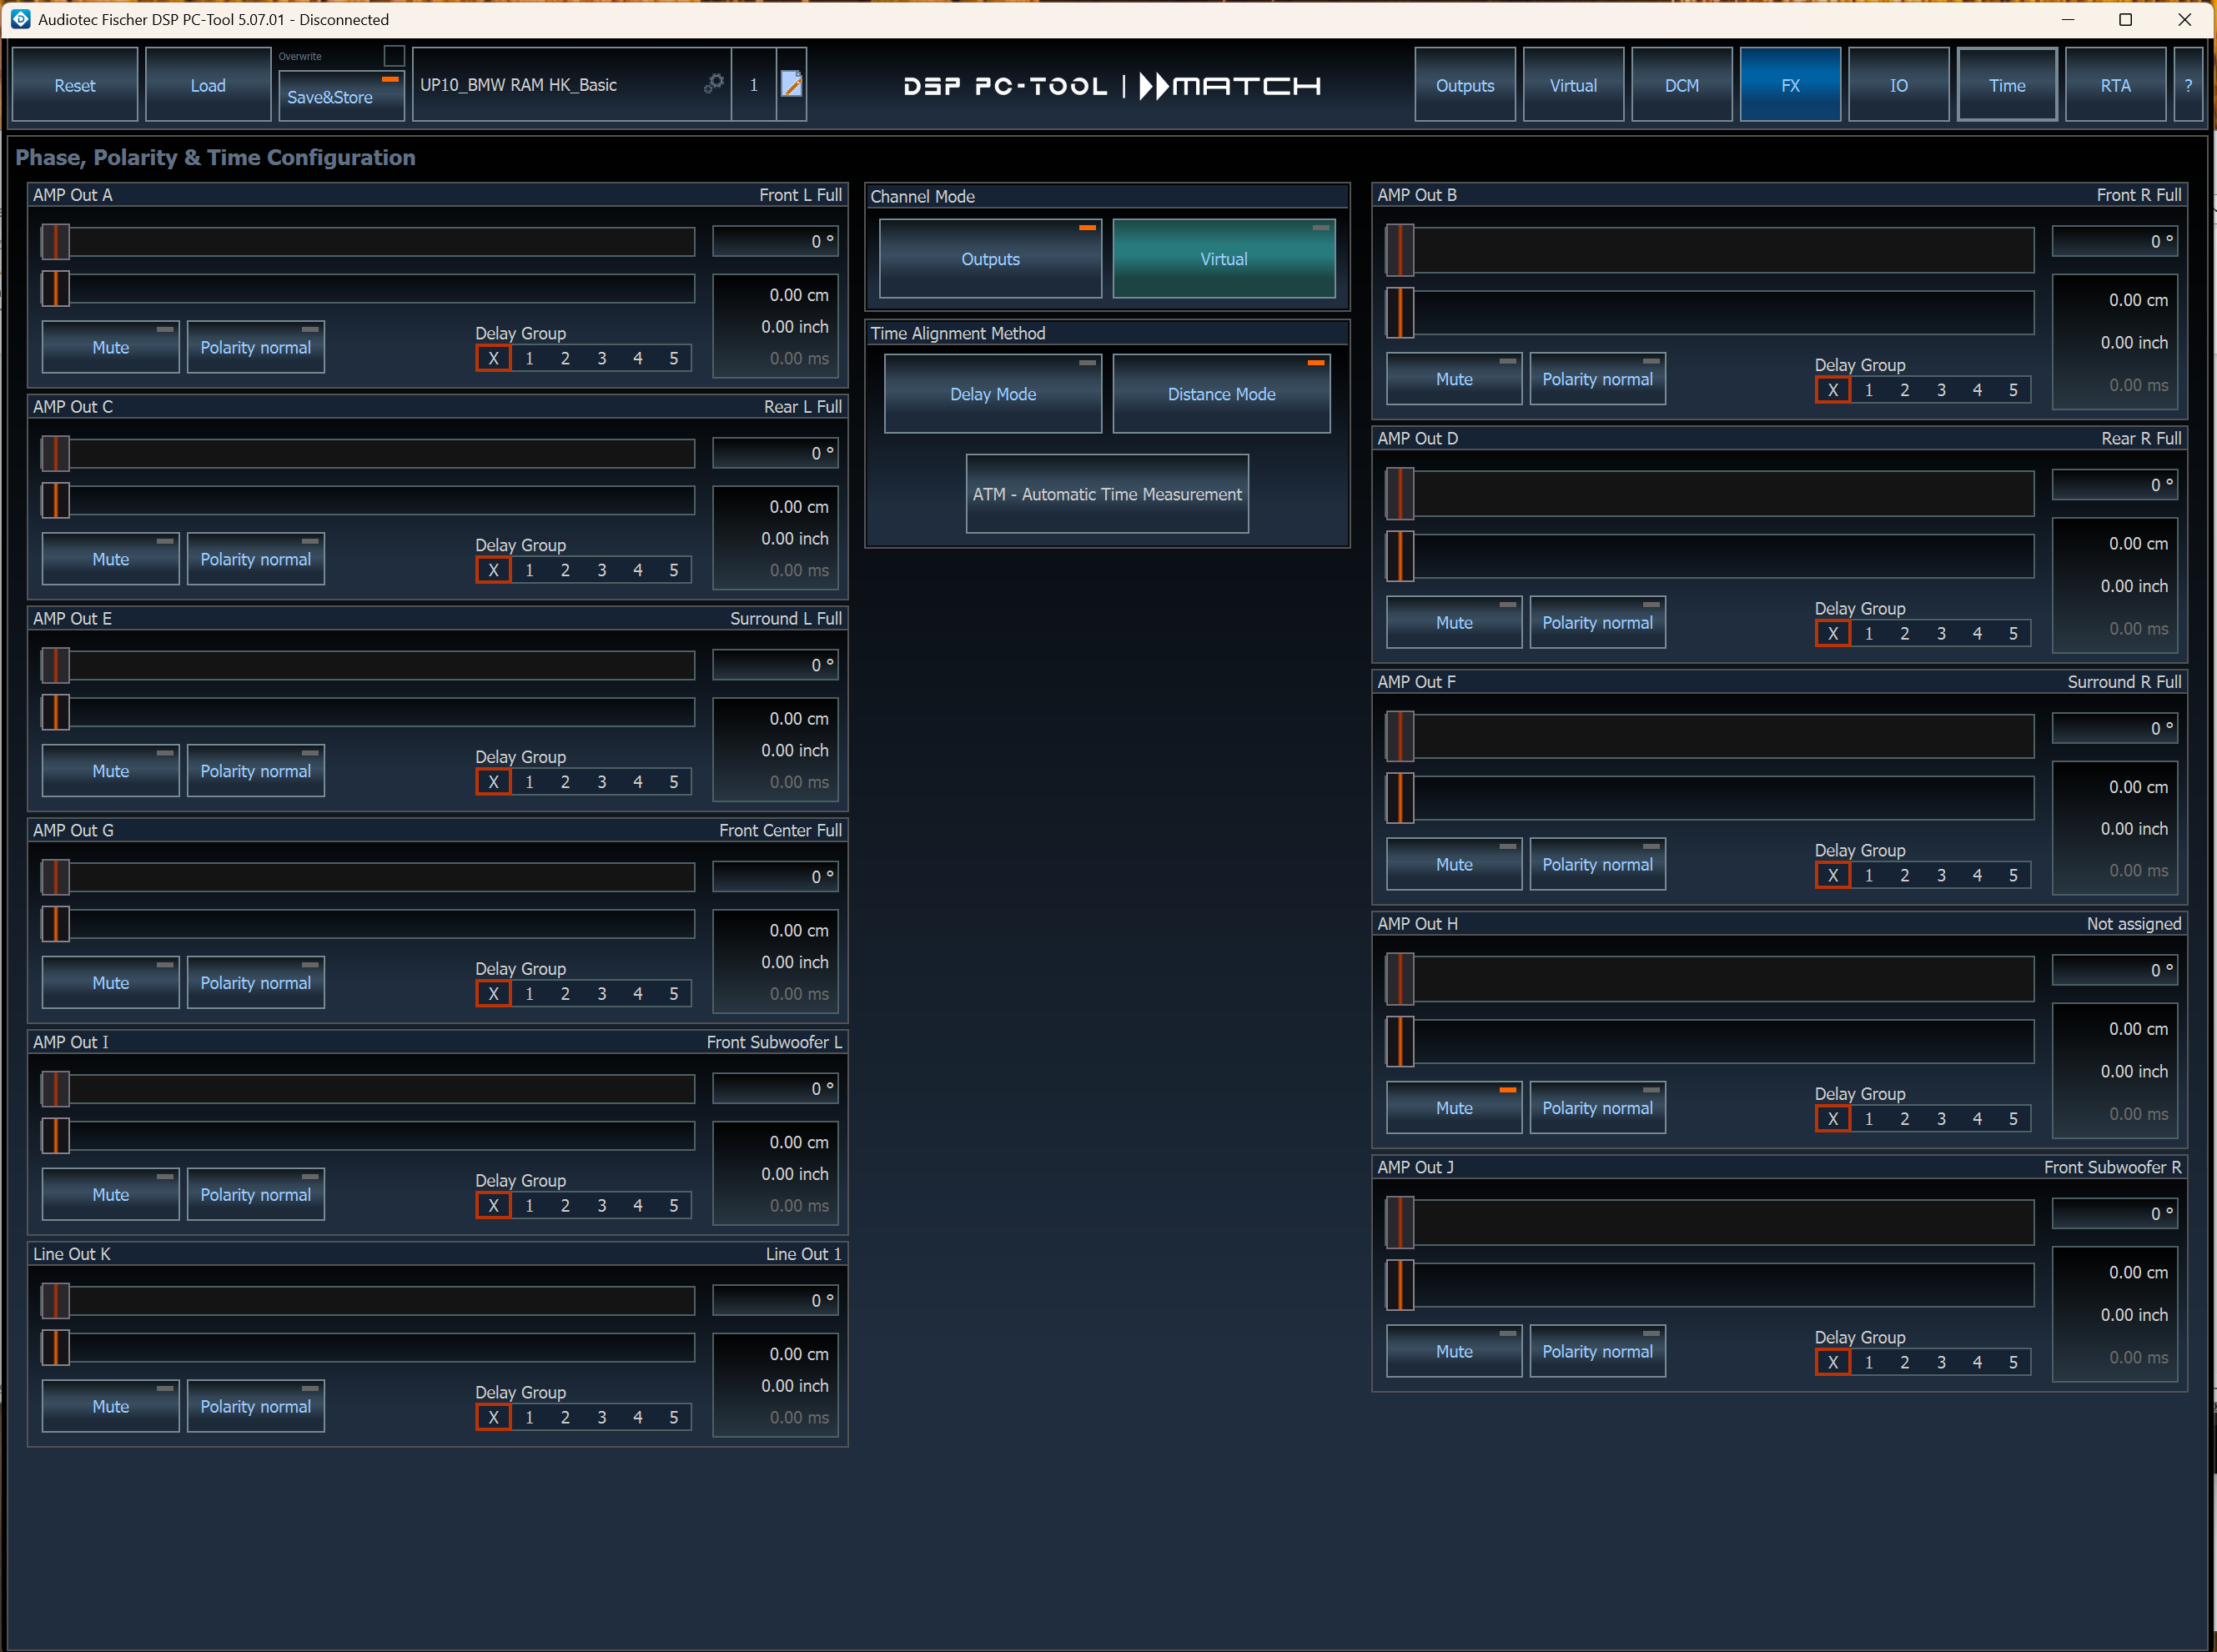This screenshot has height=1652, width=2217.
Task: Mute AMP Out I Front Subwoofer L
Action: point(110,1194)
